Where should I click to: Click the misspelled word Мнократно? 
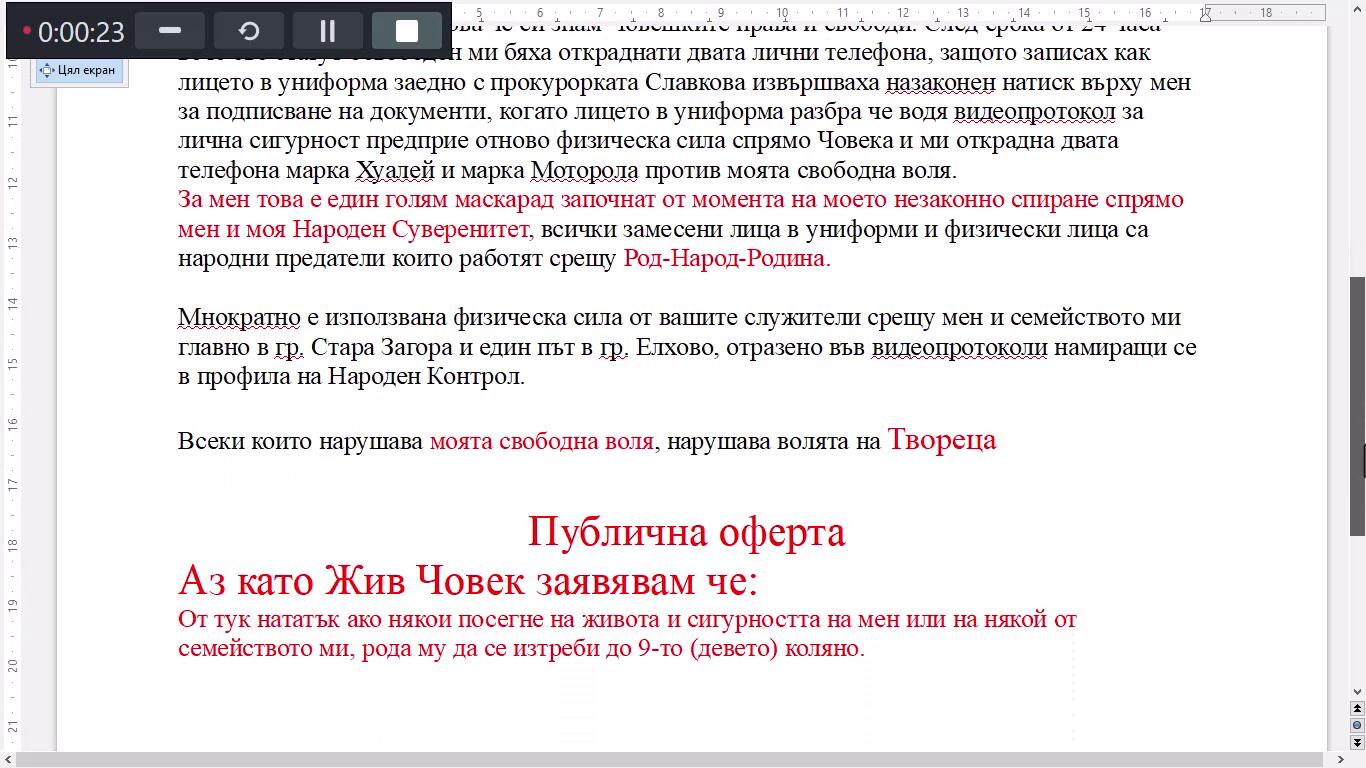click(x=239, y=318)
